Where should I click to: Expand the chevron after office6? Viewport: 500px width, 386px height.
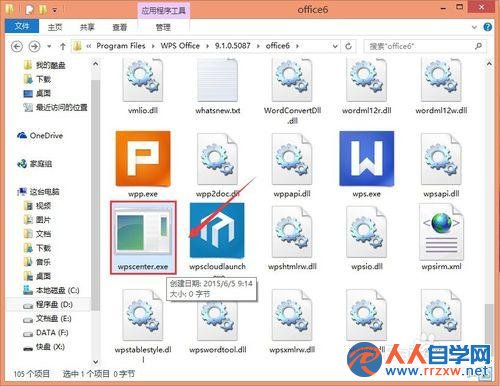pyautogui.click(x=297, y=46)
